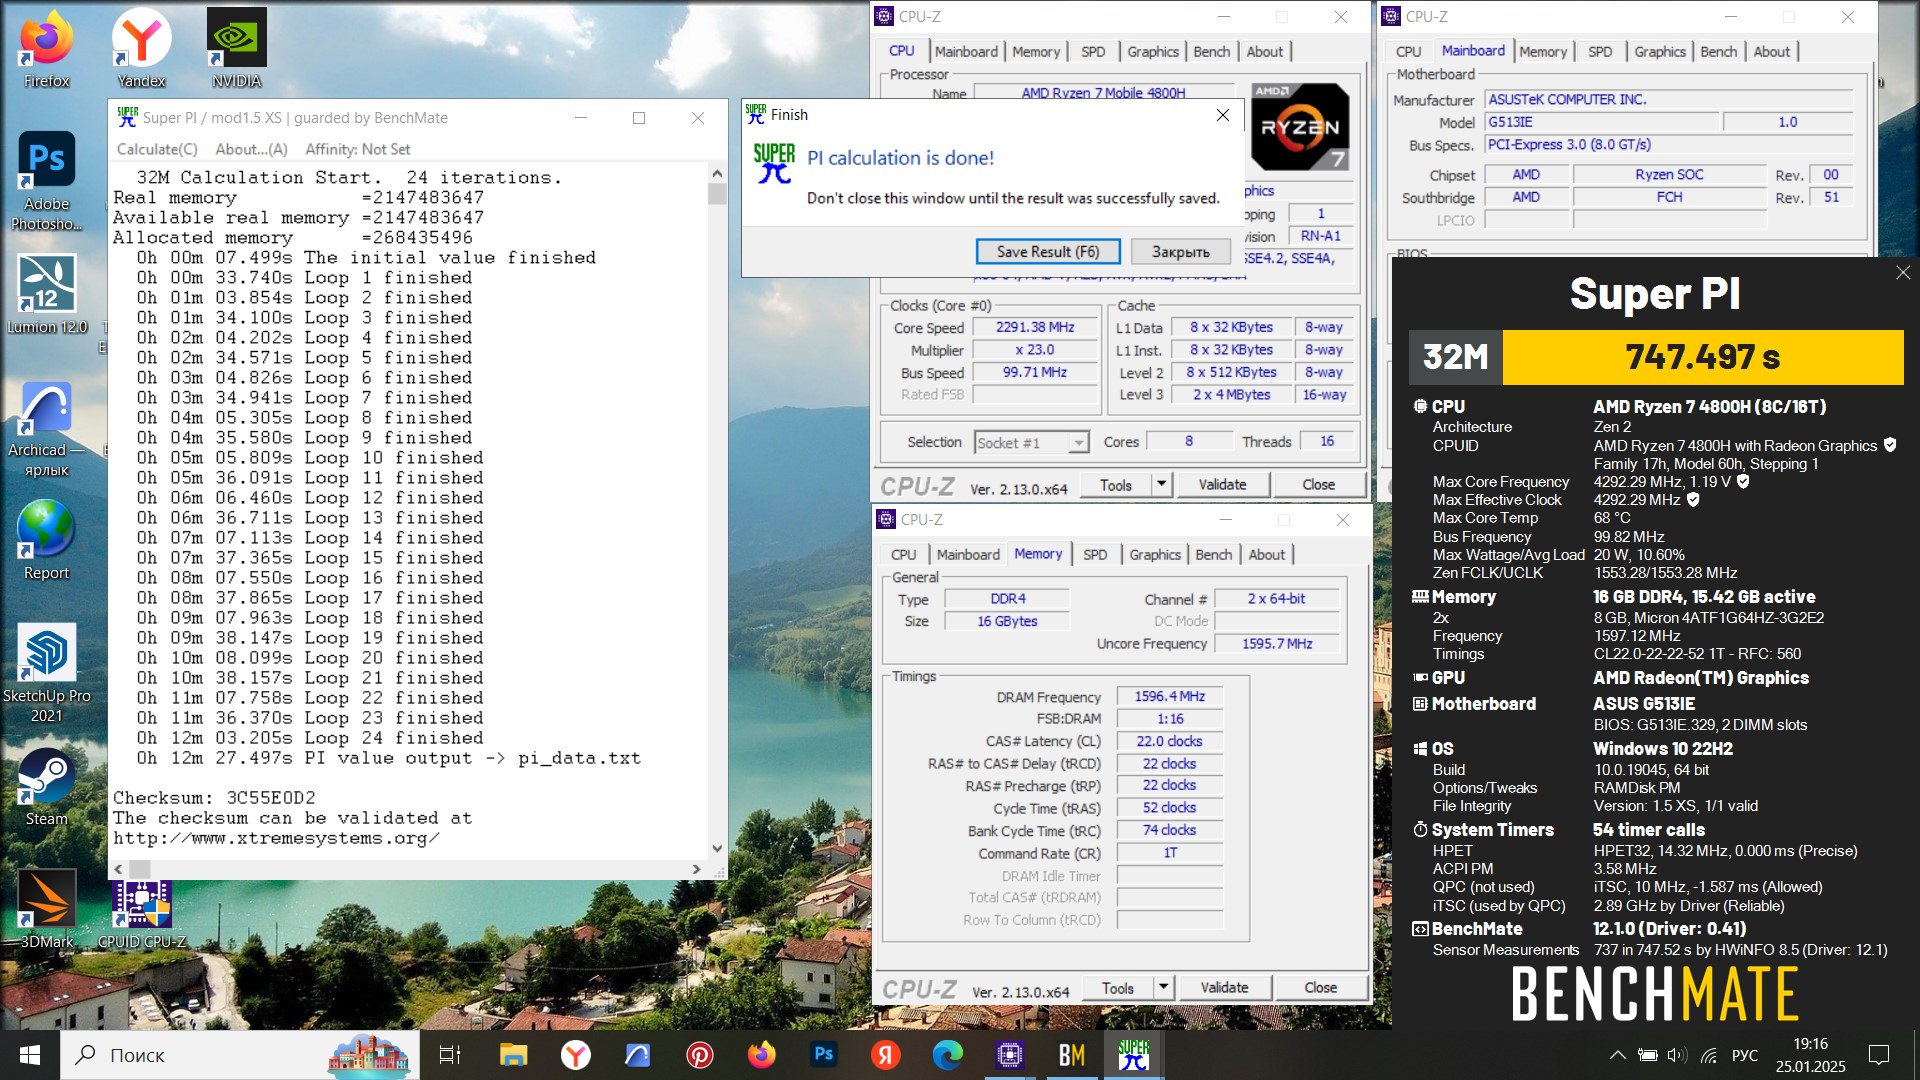Click the Windows Start button
Viewport: 1920px width, 1080px height.
(30, 1055)
